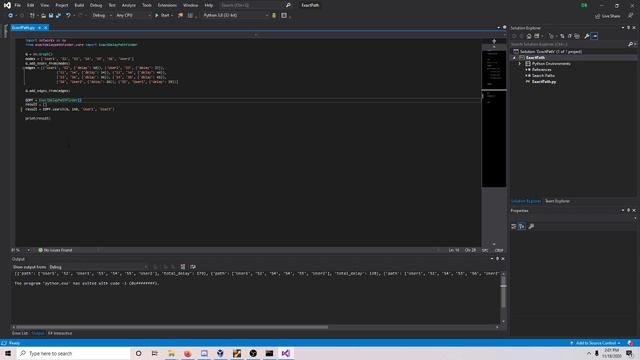Screen dimensions: 640x360
Task: Collapse the ExactPath project node
Action: click(x=514, y=58)
